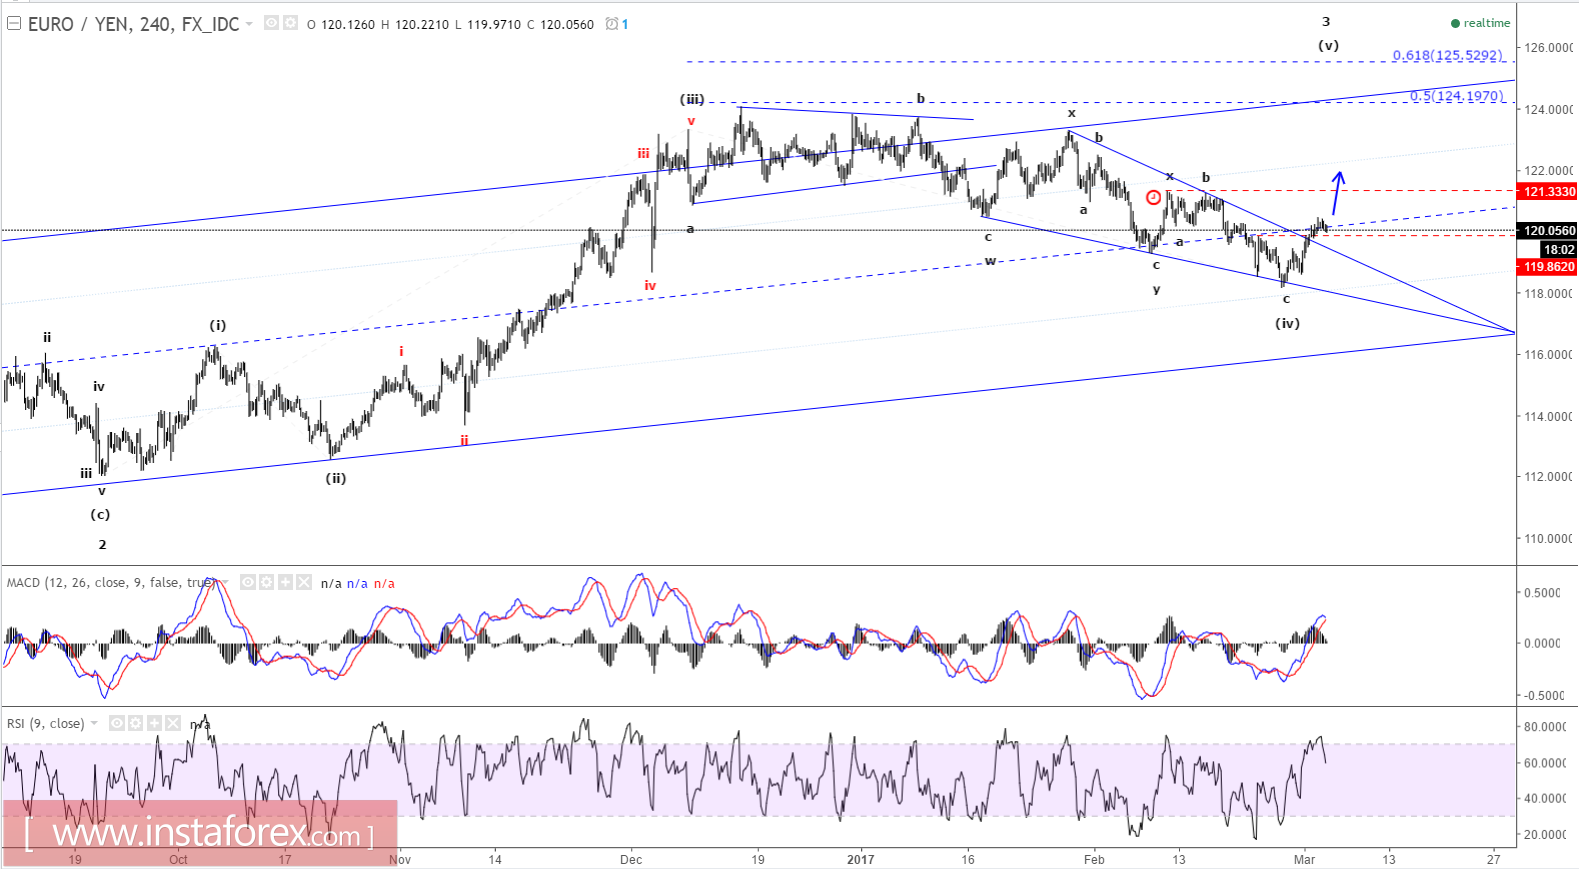Click the (iii) wave label
Image resolution: width=1579 pixels, height=869 pixels.
692,99
